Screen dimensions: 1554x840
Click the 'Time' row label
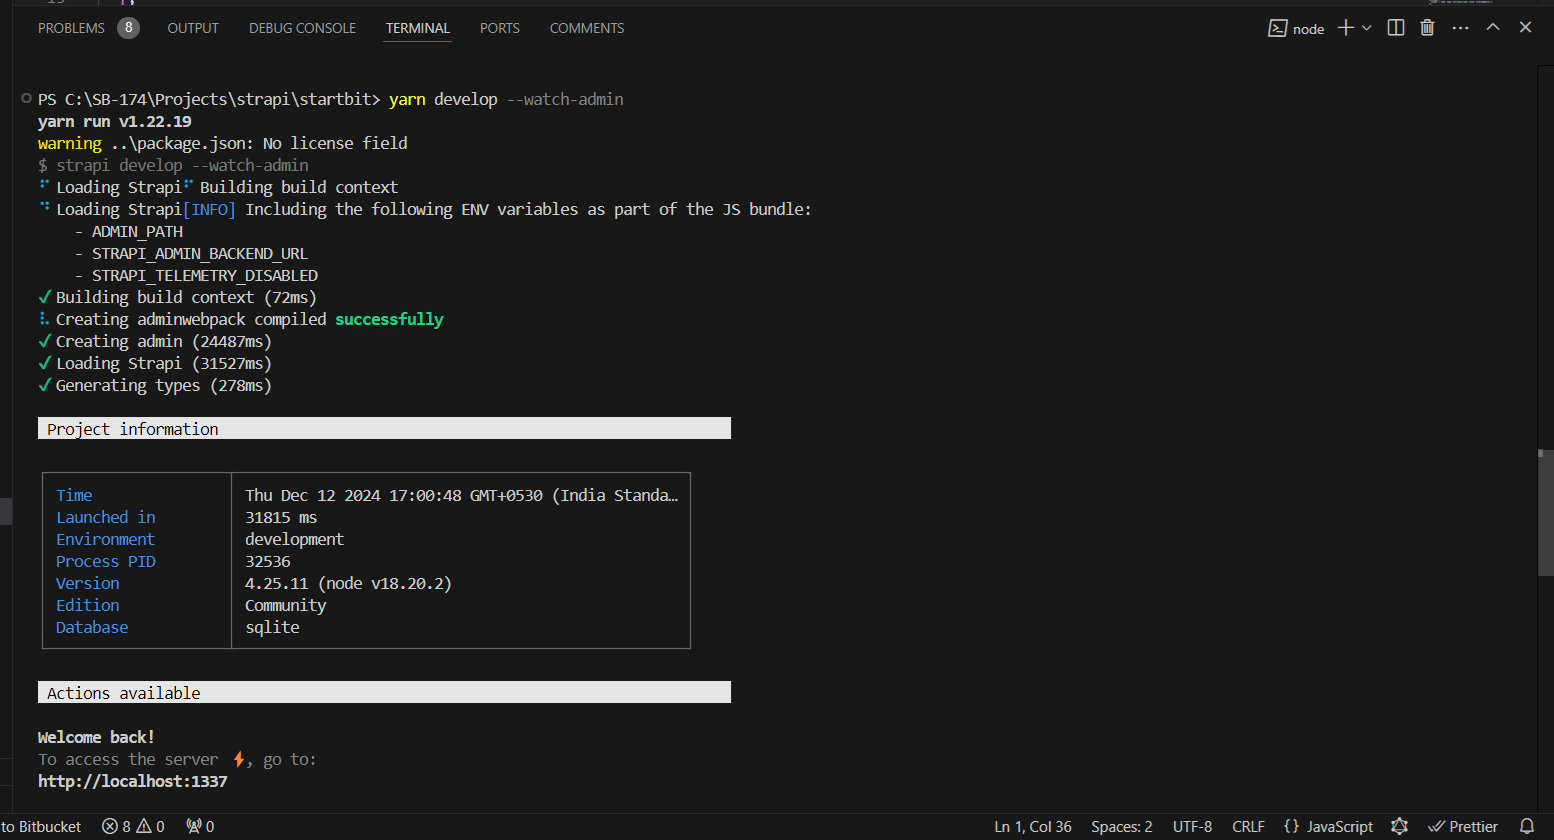pyautogui.click(x=74, y=495)
